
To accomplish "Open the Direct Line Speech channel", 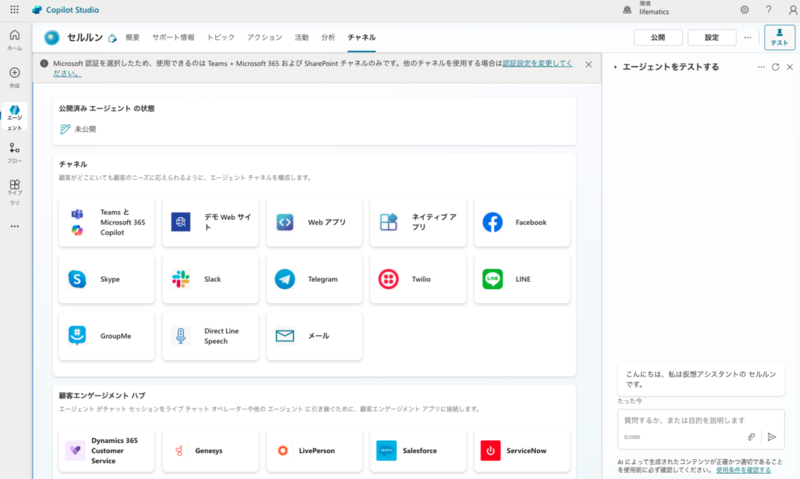I will pyautogui.click(x=210, y=336).
